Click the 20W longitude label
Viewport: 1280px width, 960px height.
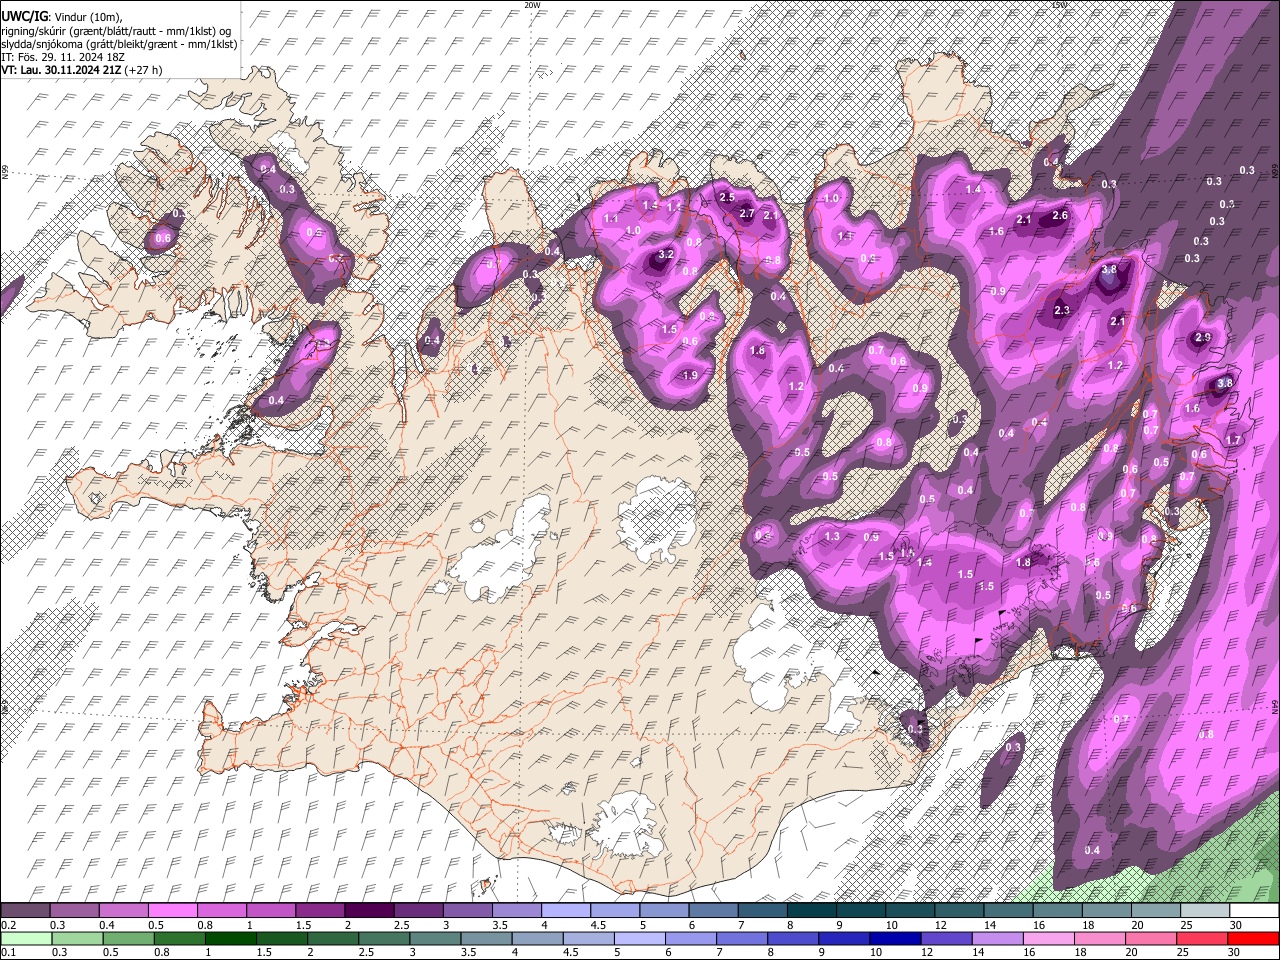(x=532, y=5)
